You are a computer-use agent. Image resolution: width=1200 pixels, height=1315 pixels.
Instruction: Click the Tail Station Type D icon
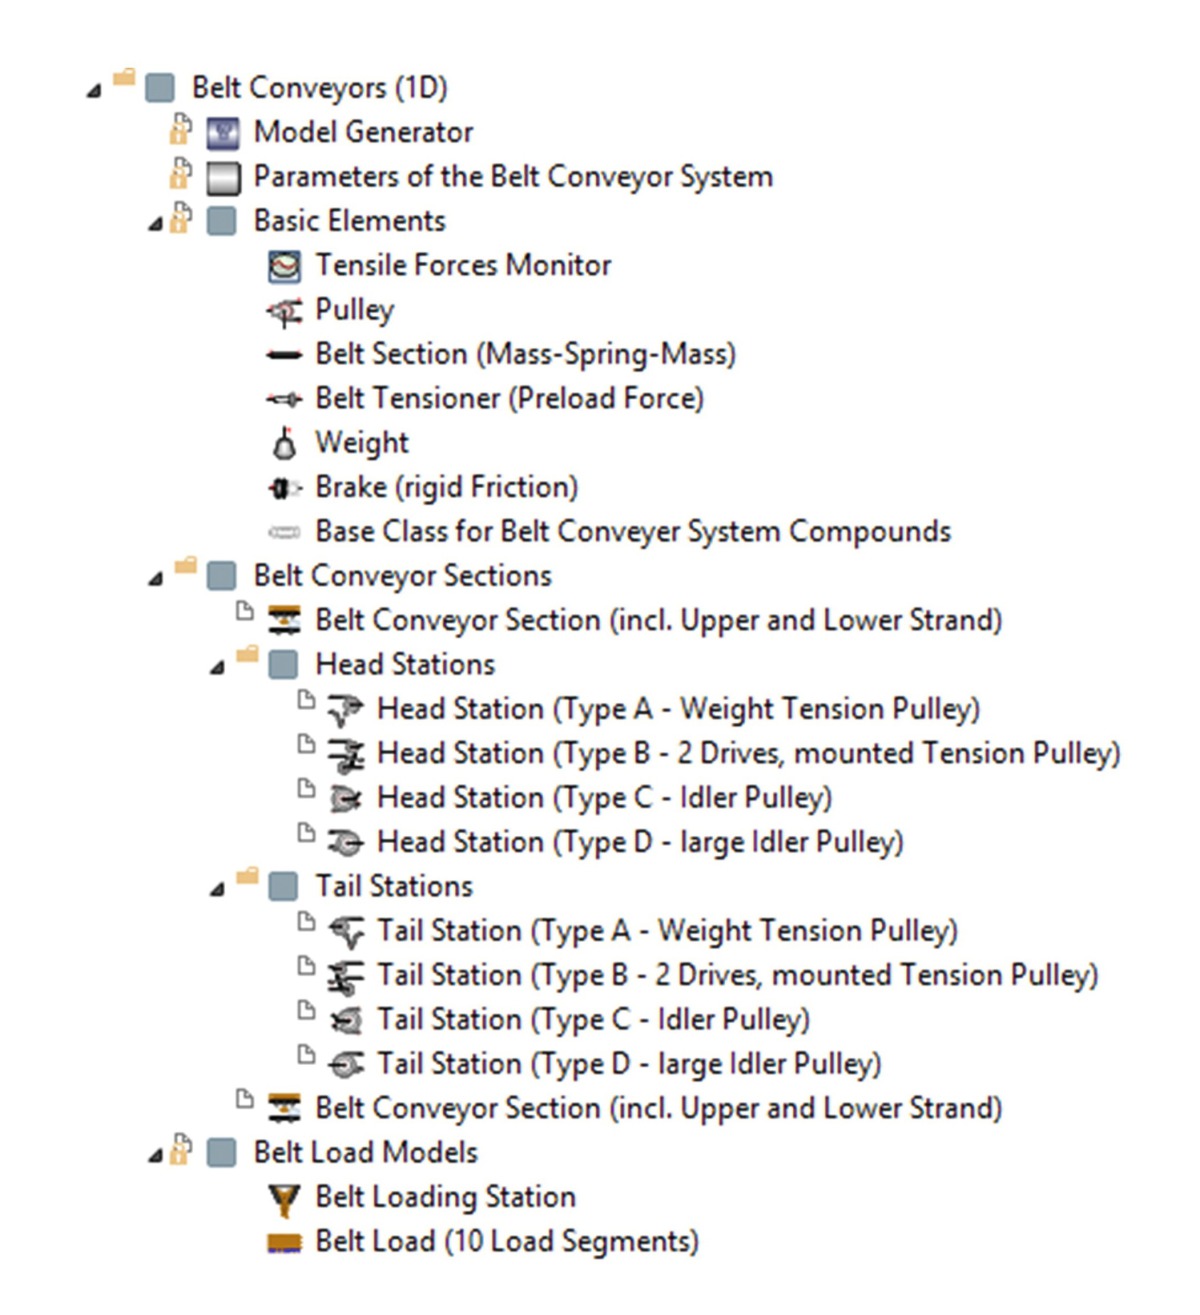pyautogui.click(x=346, y=1065)
